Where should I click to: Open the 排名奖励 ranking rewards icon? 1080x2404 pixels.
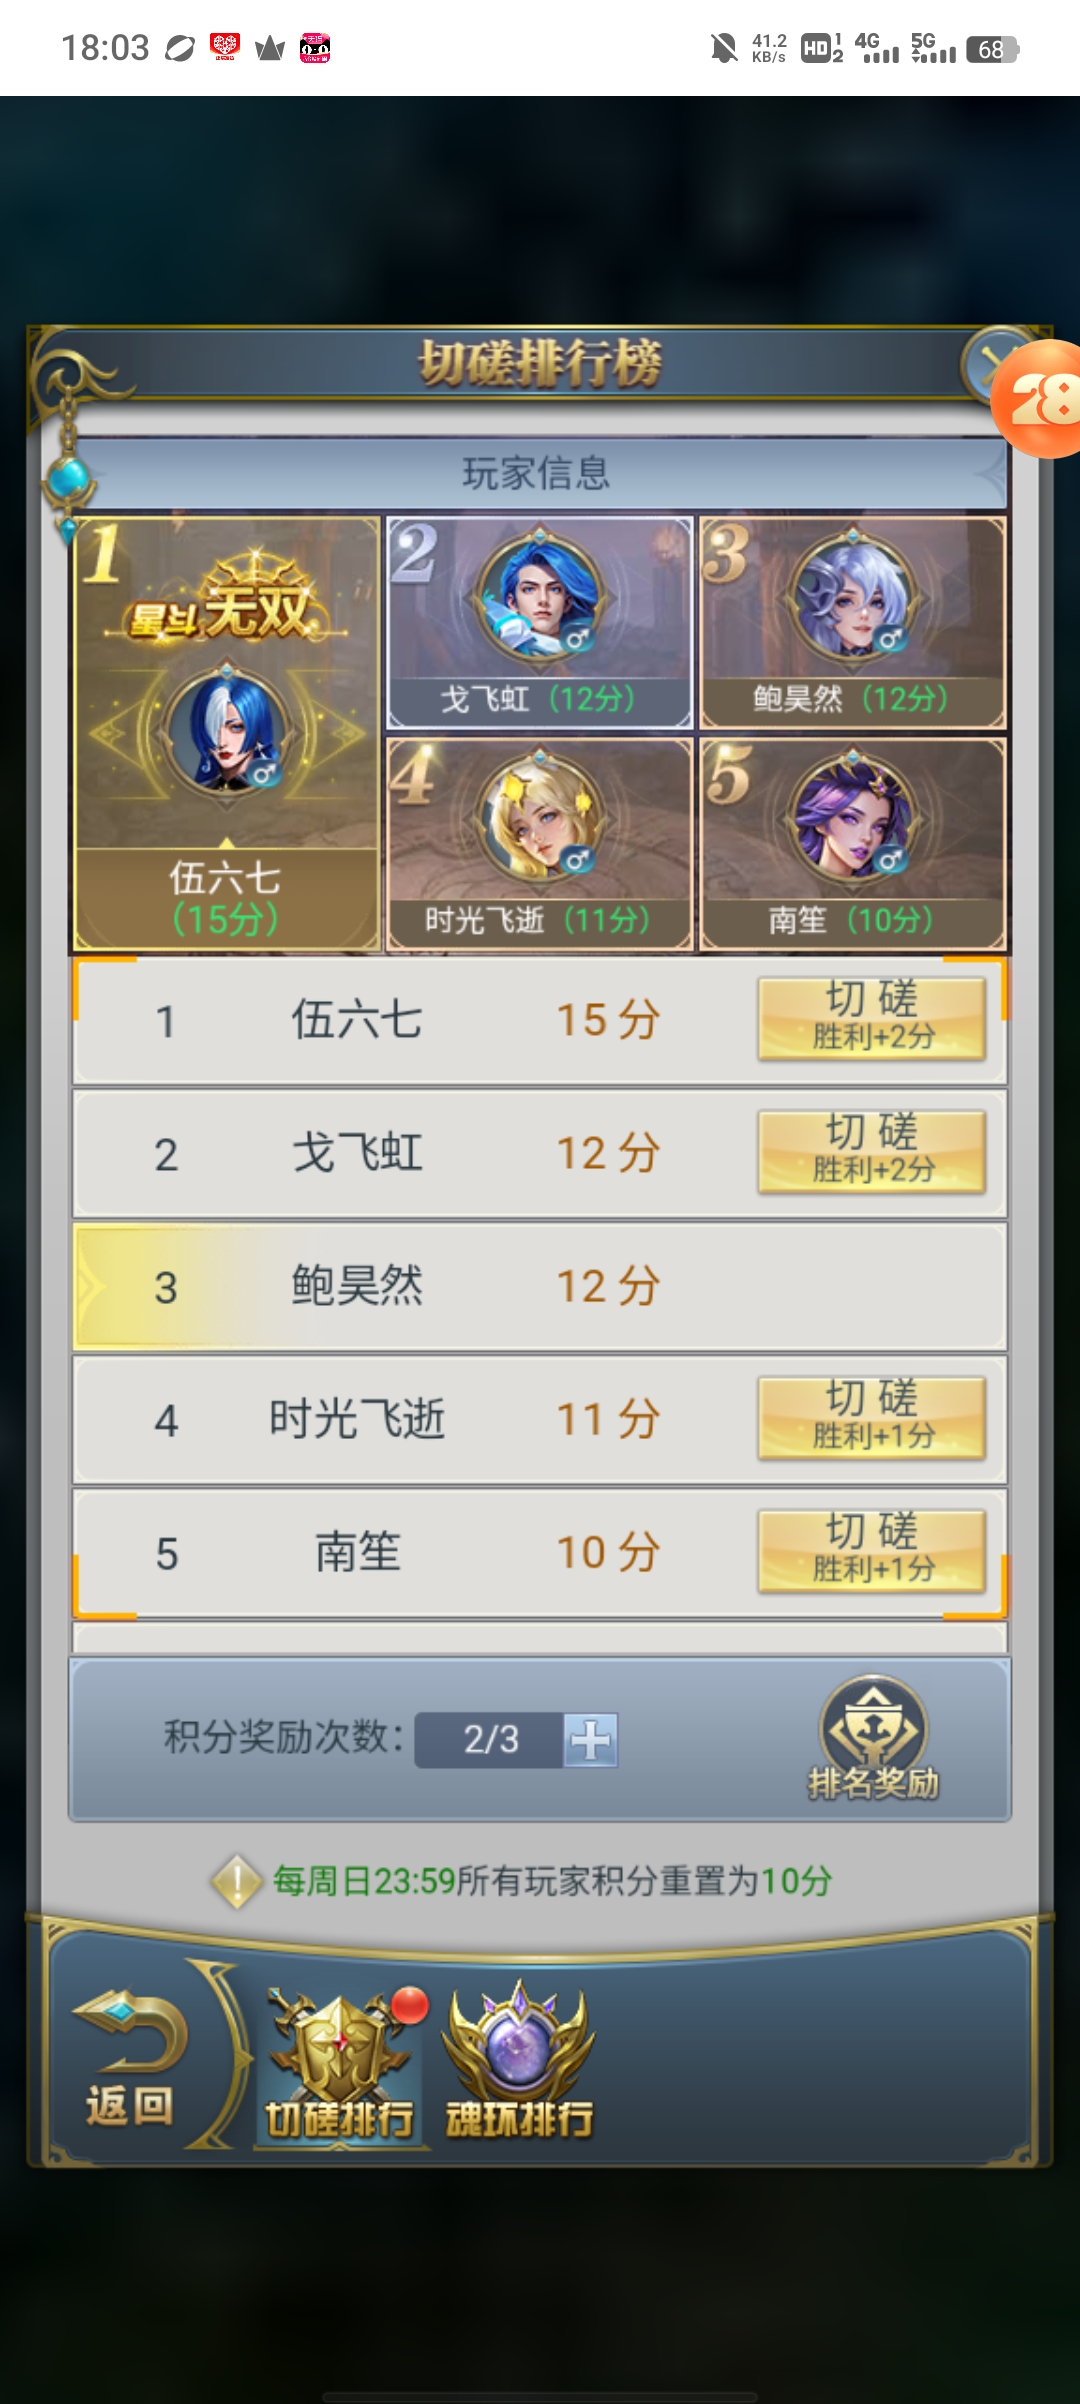click(873, 1738)
